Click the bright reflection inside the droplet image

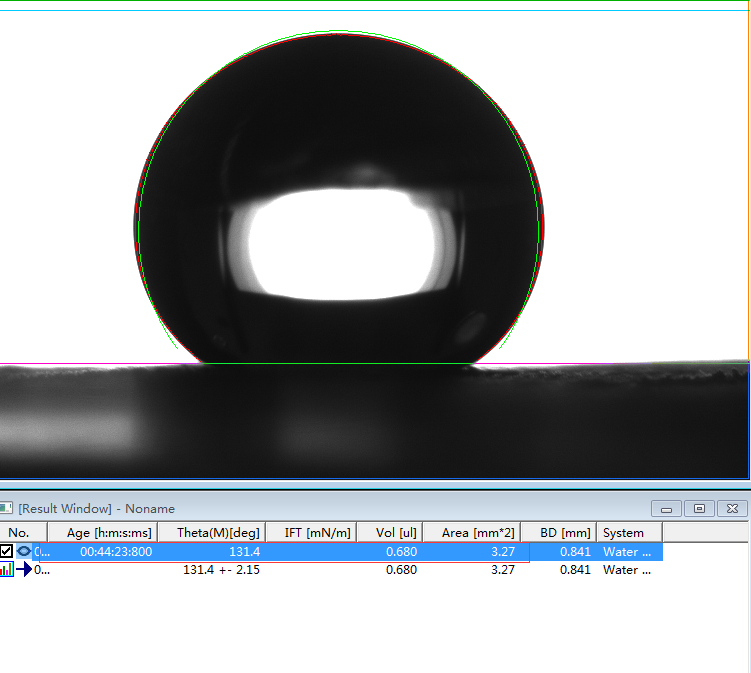340,245
